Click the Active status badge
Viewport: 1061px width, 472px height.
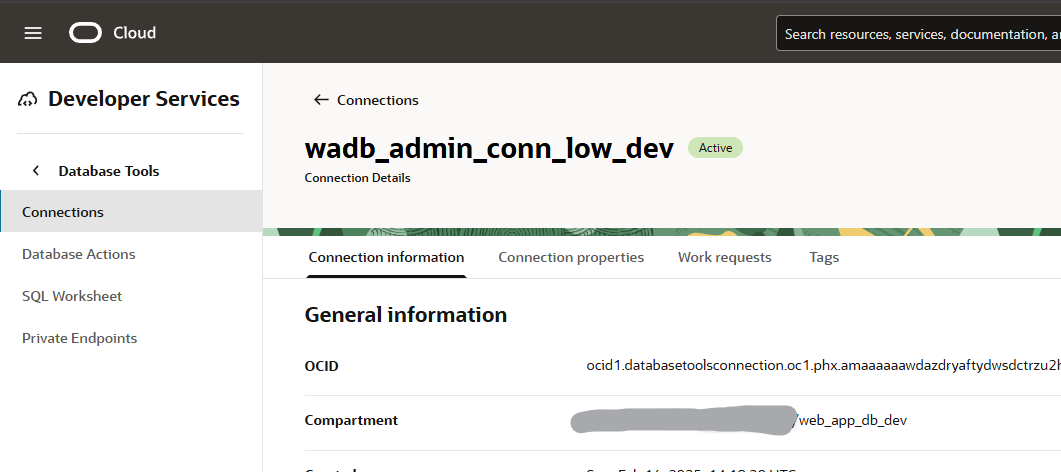click(715, 147)
